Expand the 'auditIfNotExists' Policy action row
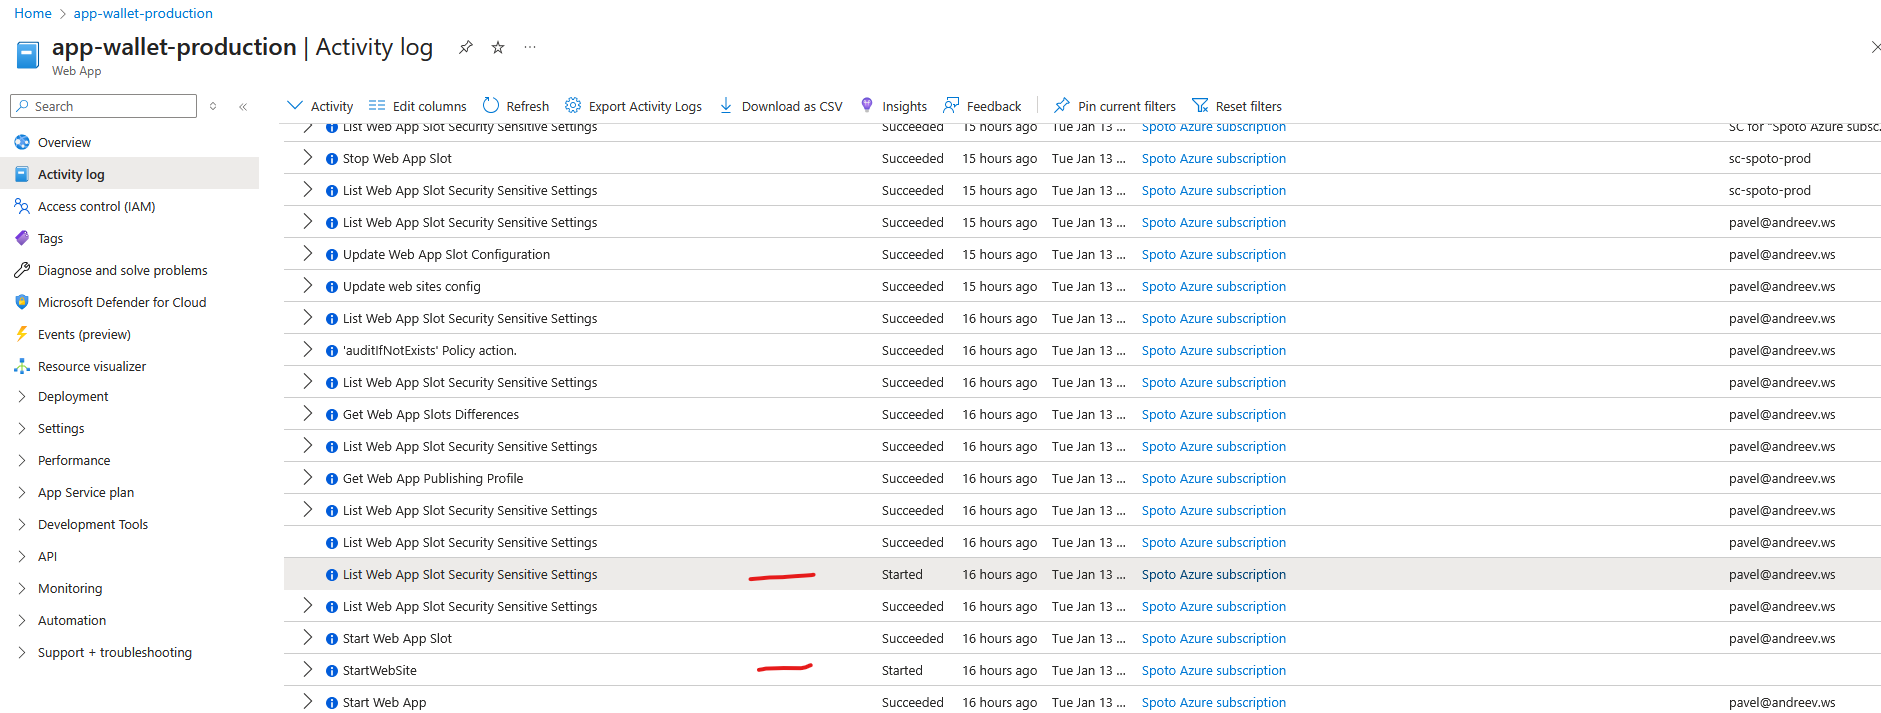Screen dimensions: 1881x713 [x=307, y=350]
